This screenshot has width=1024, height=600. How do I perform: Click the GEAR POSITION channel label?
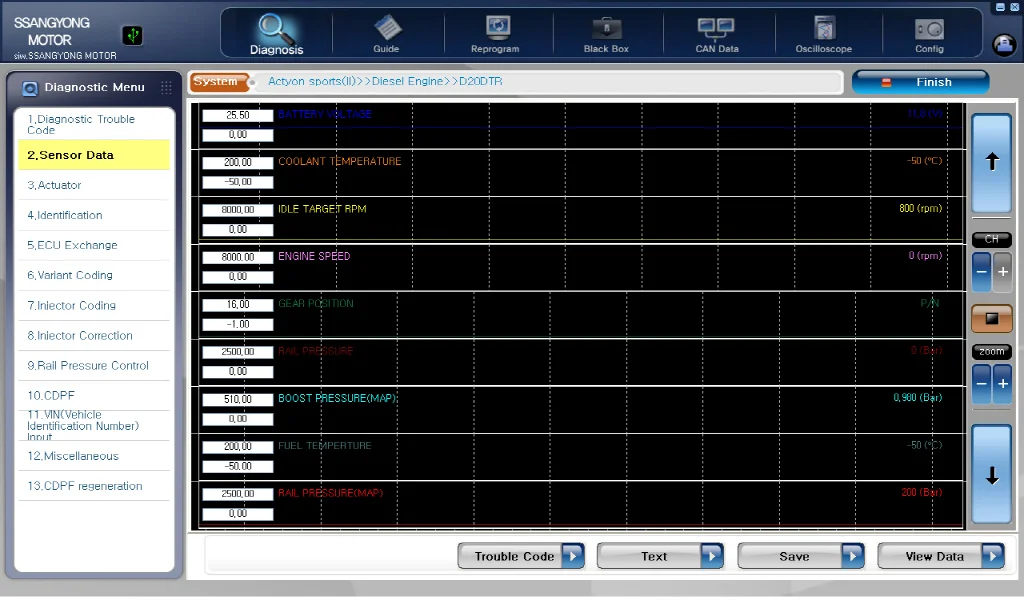point(315,304)
